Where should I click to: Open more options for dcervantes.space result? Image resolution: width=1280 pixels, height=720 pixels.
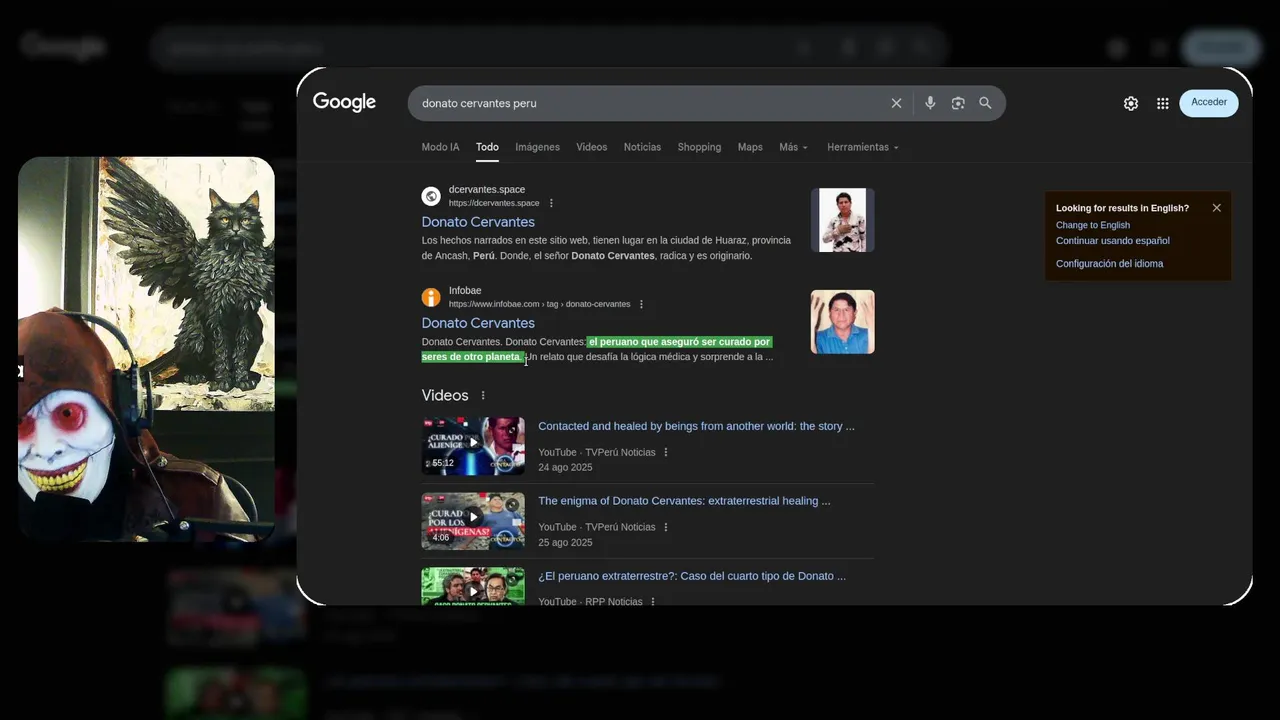point(551,203)
